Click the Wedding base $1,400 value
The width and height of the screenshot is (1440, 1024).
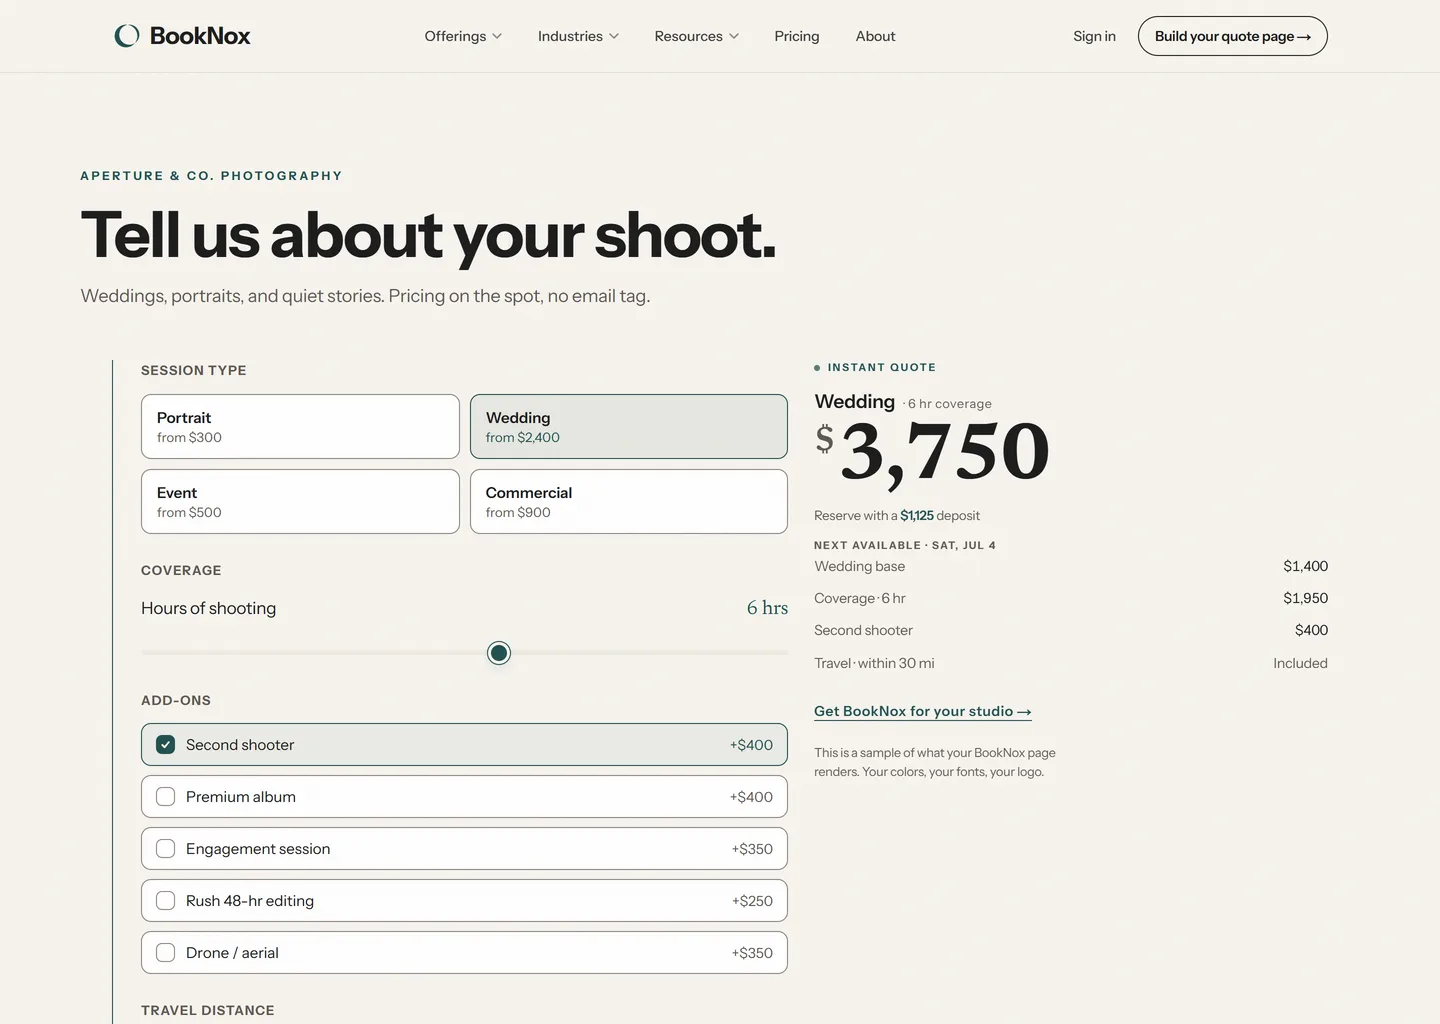point(1305,566)
